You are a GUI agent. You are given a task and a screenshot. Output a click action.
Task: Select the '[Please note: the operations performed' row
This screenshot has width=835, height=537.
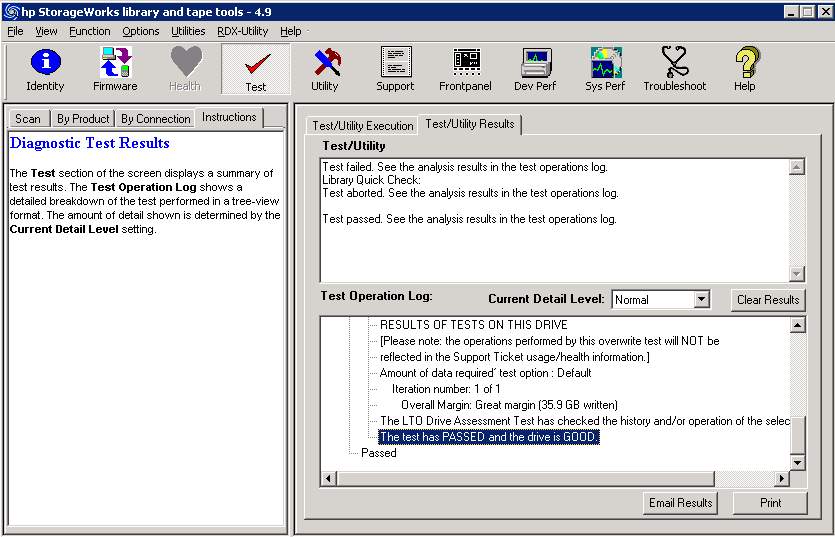click(x=550, y=341)
